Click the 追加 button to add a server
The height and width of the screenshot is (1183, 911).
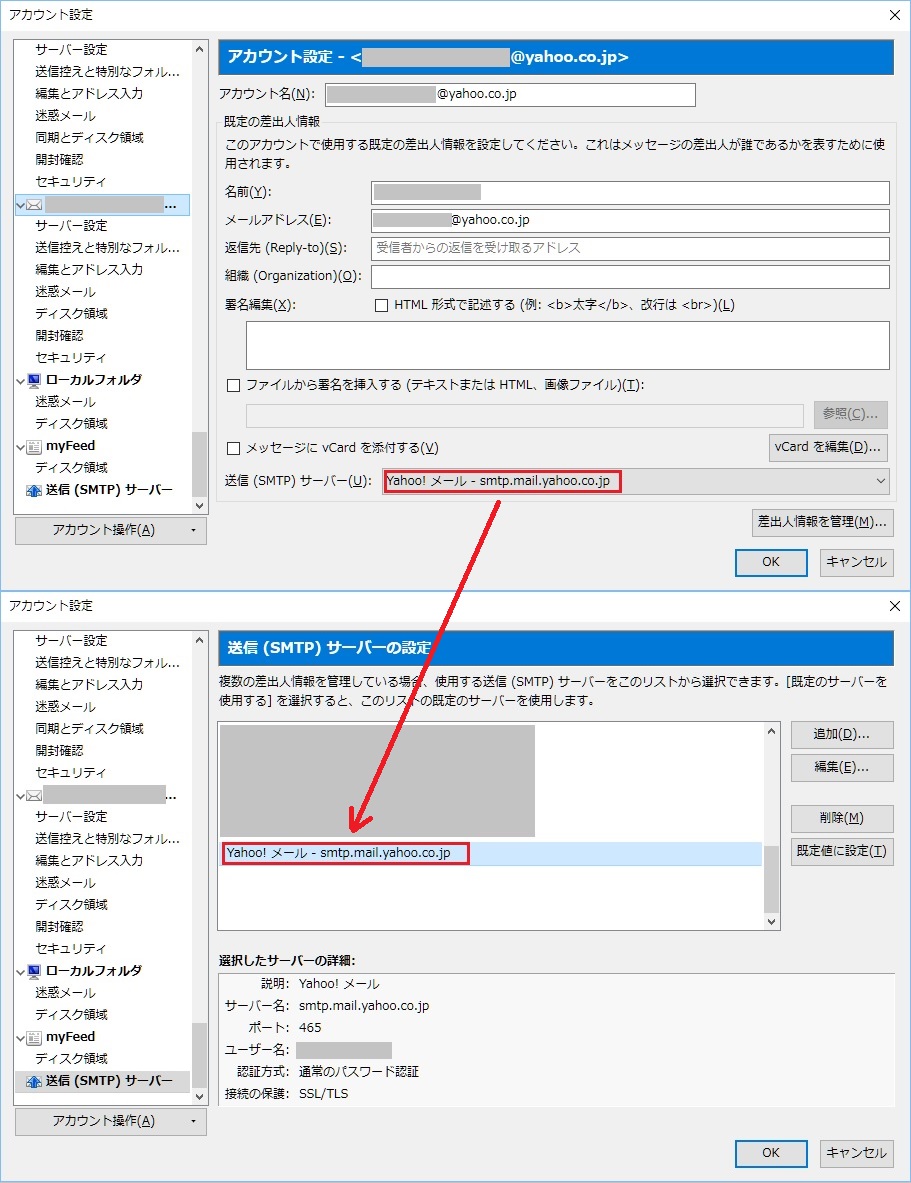(x=840, y=734)
